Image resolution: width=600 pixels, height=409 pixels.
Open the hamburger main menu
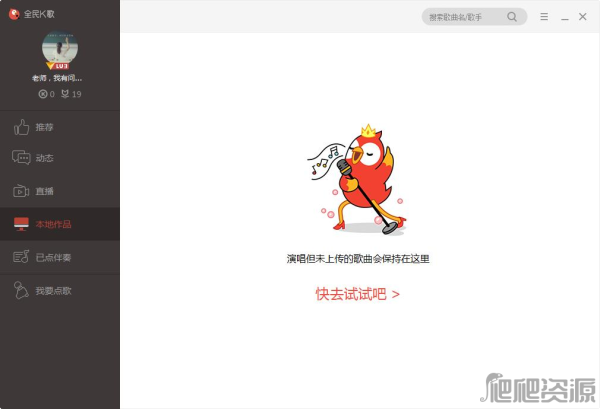click(544, 16)
